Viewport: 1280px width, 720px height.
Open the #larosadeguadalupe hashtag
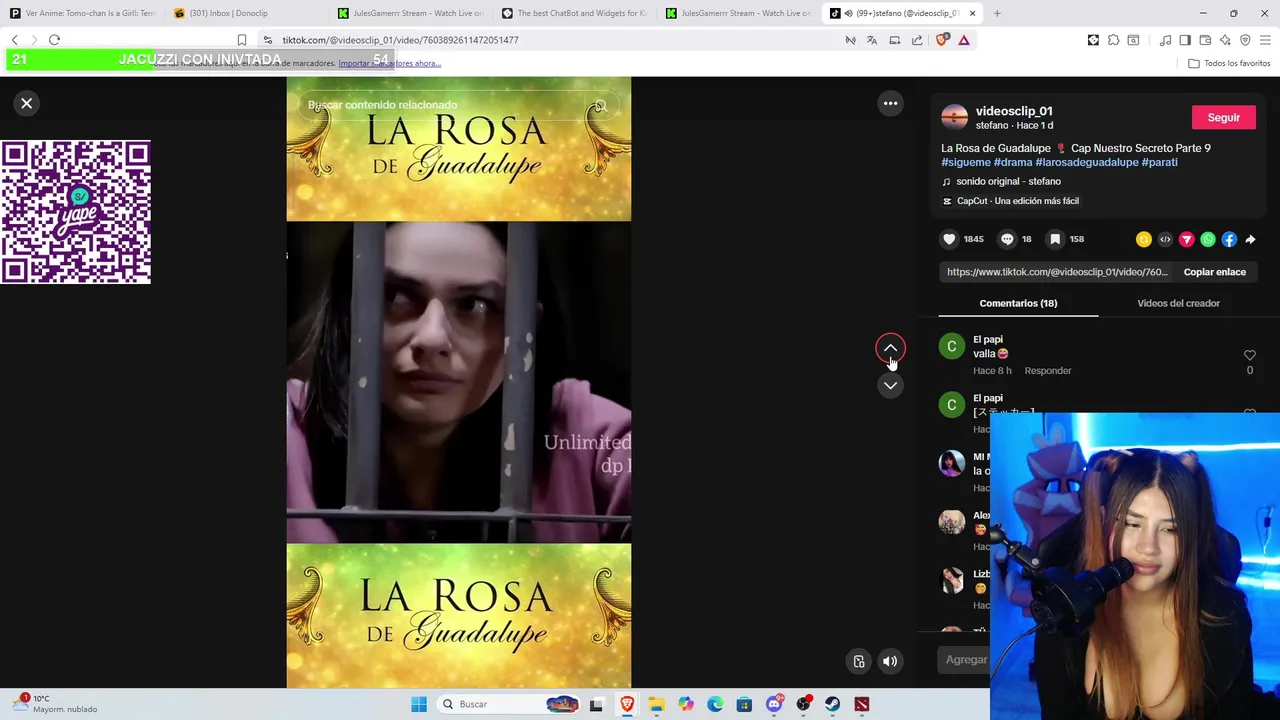tap(1087, 162)
